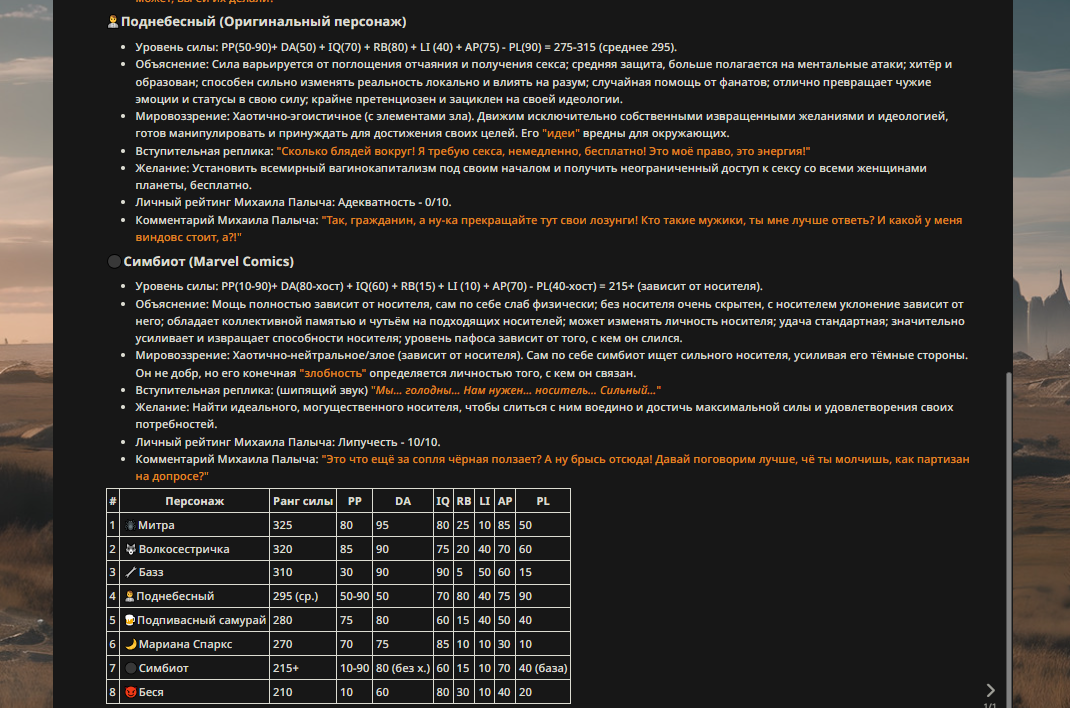Click the blade icon next to Базз

coord(131,572)
